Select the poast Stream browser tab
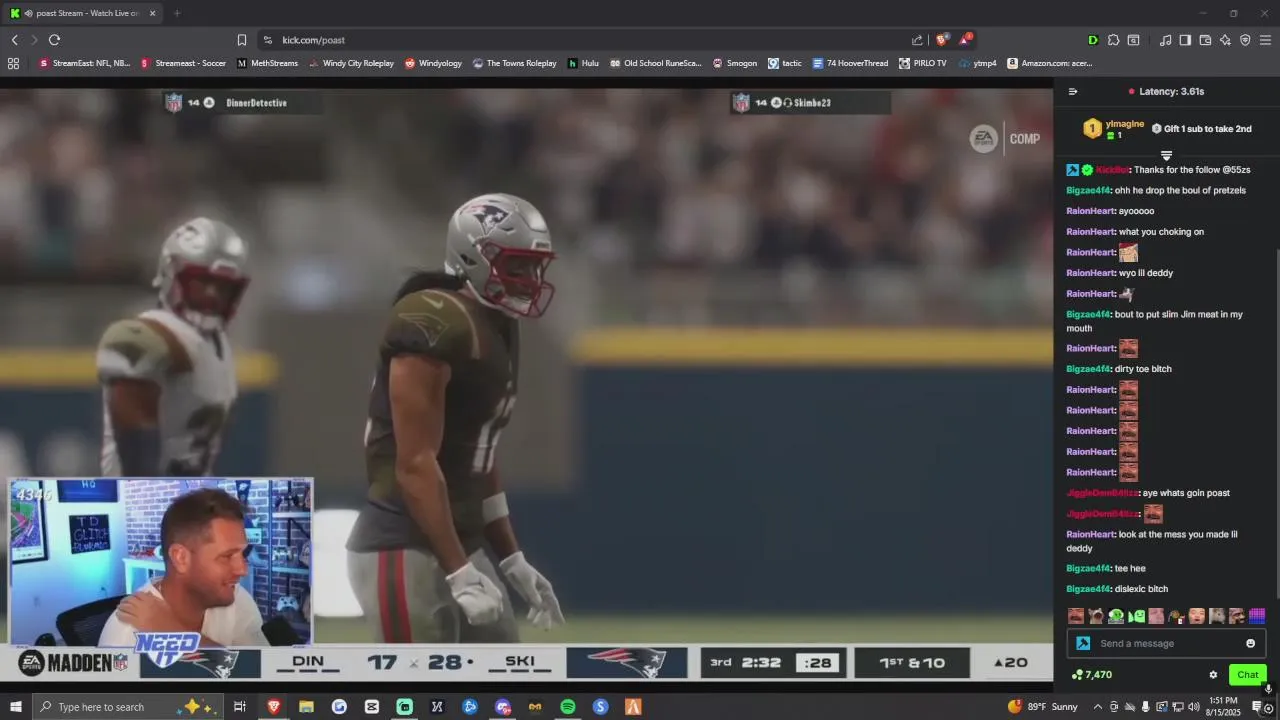Viewport: 1280px width, 720px height. click(x=82, y=13)
